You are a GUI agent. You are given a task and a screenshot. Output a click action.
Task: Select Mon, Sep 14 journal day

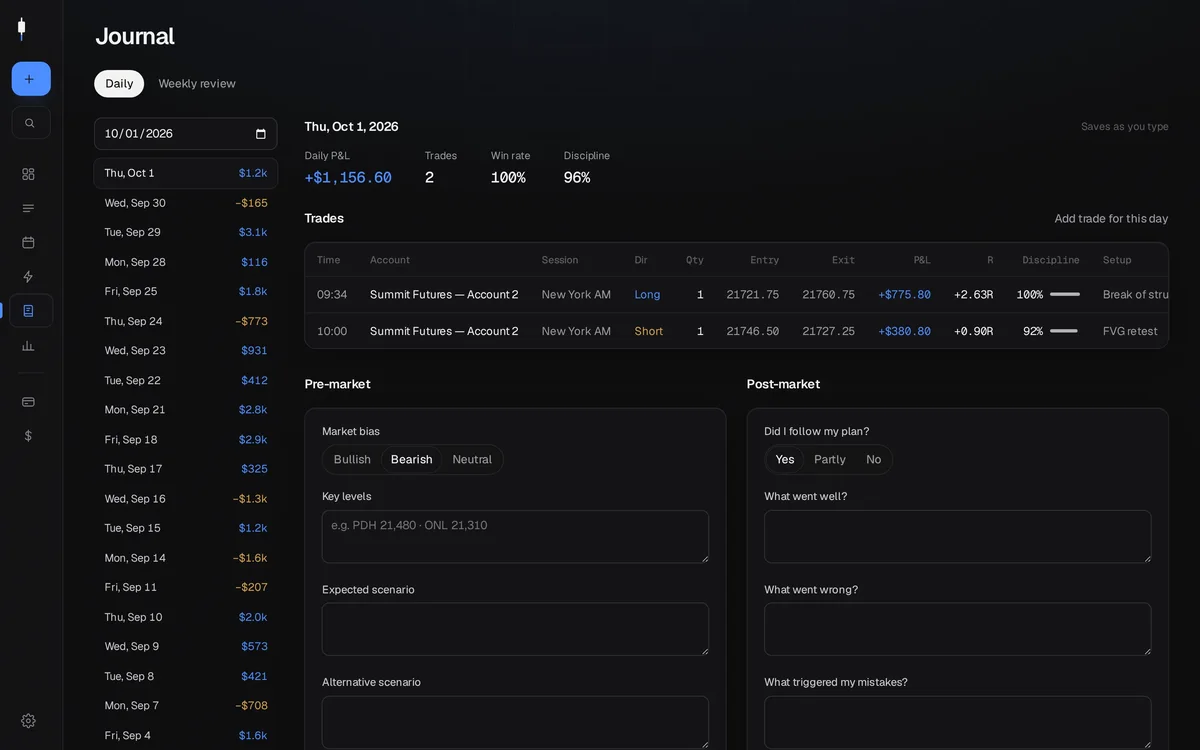click(x=186, y=558)
